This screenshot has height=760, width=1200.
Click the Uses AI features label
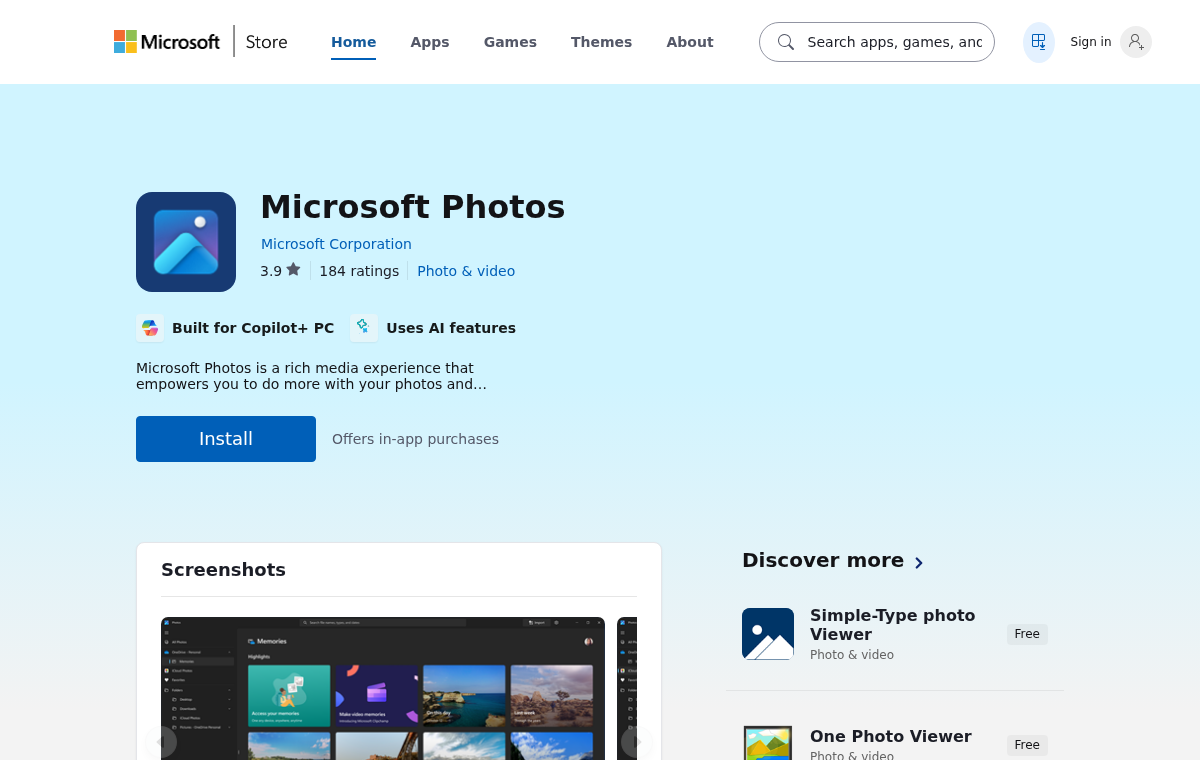pos(451,328)
